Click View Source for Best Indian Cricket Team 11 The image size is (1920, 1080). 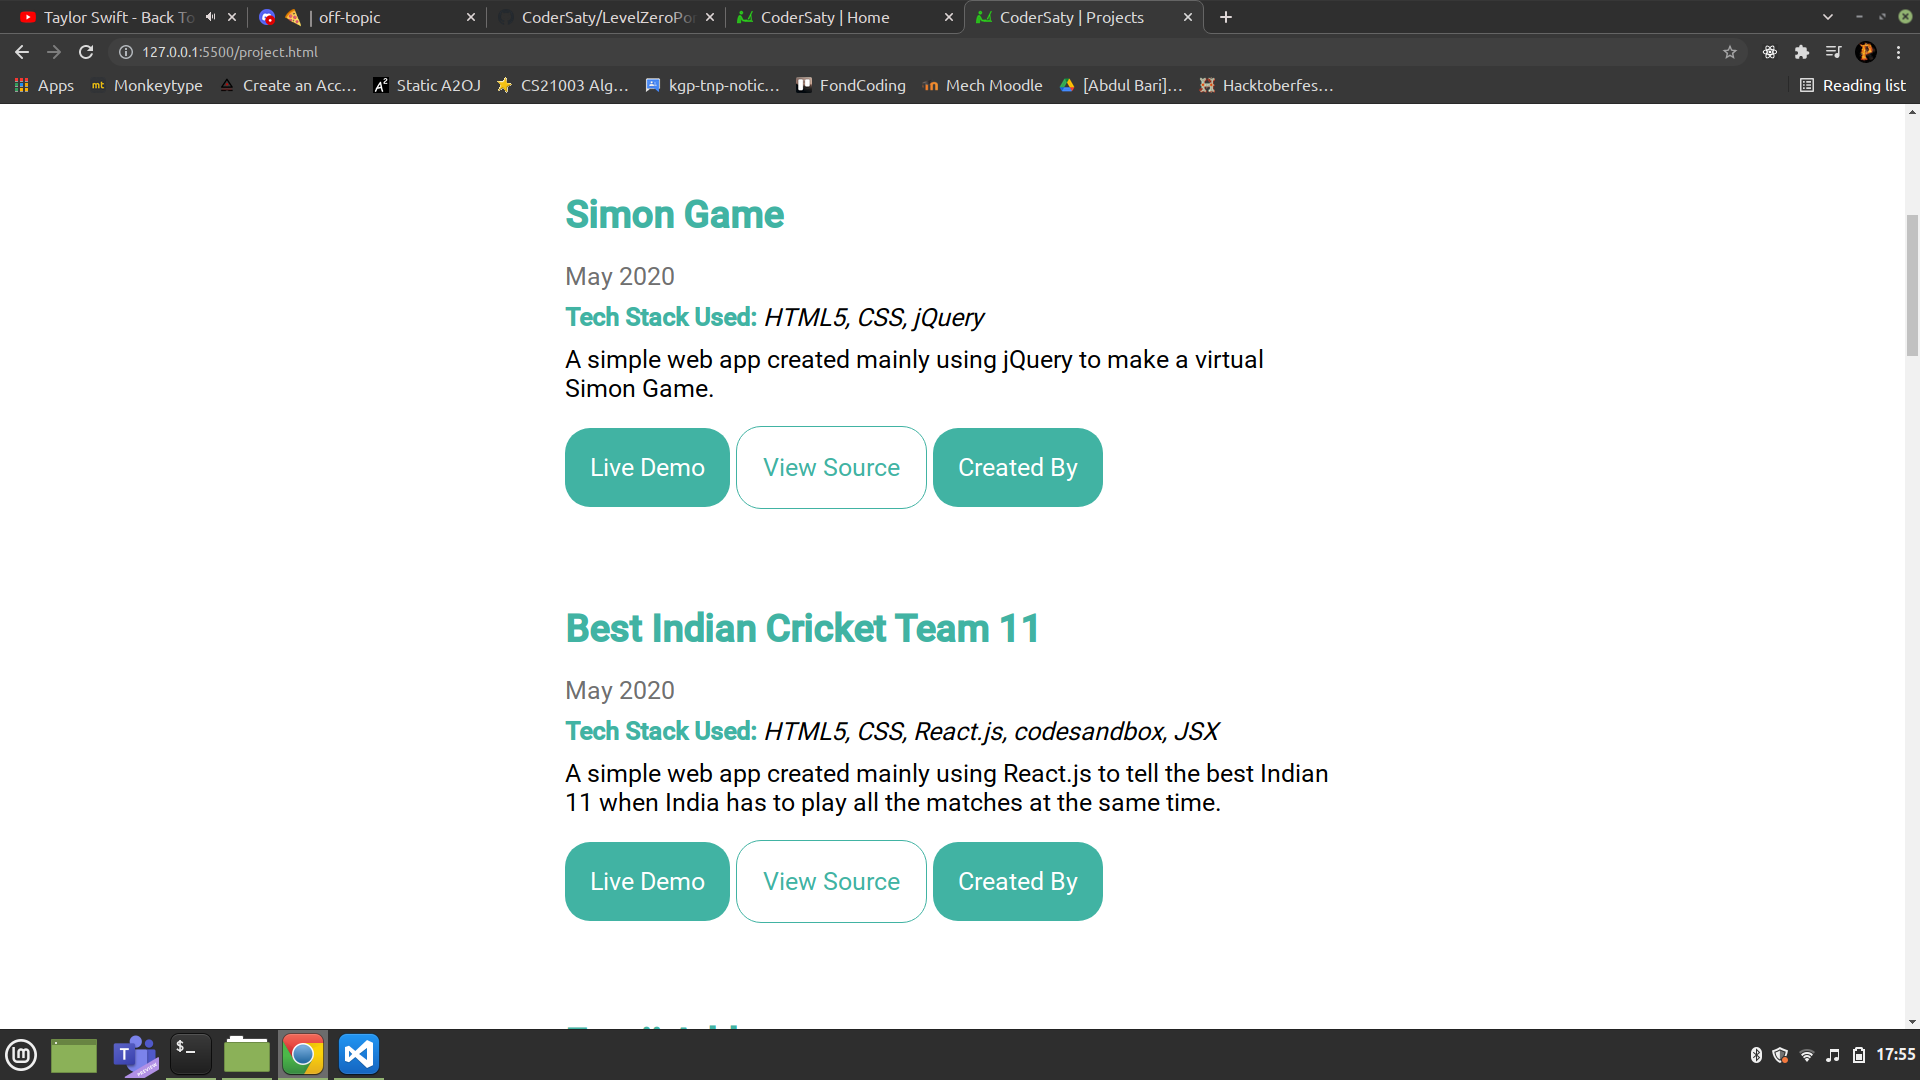(x=831, y=882)
